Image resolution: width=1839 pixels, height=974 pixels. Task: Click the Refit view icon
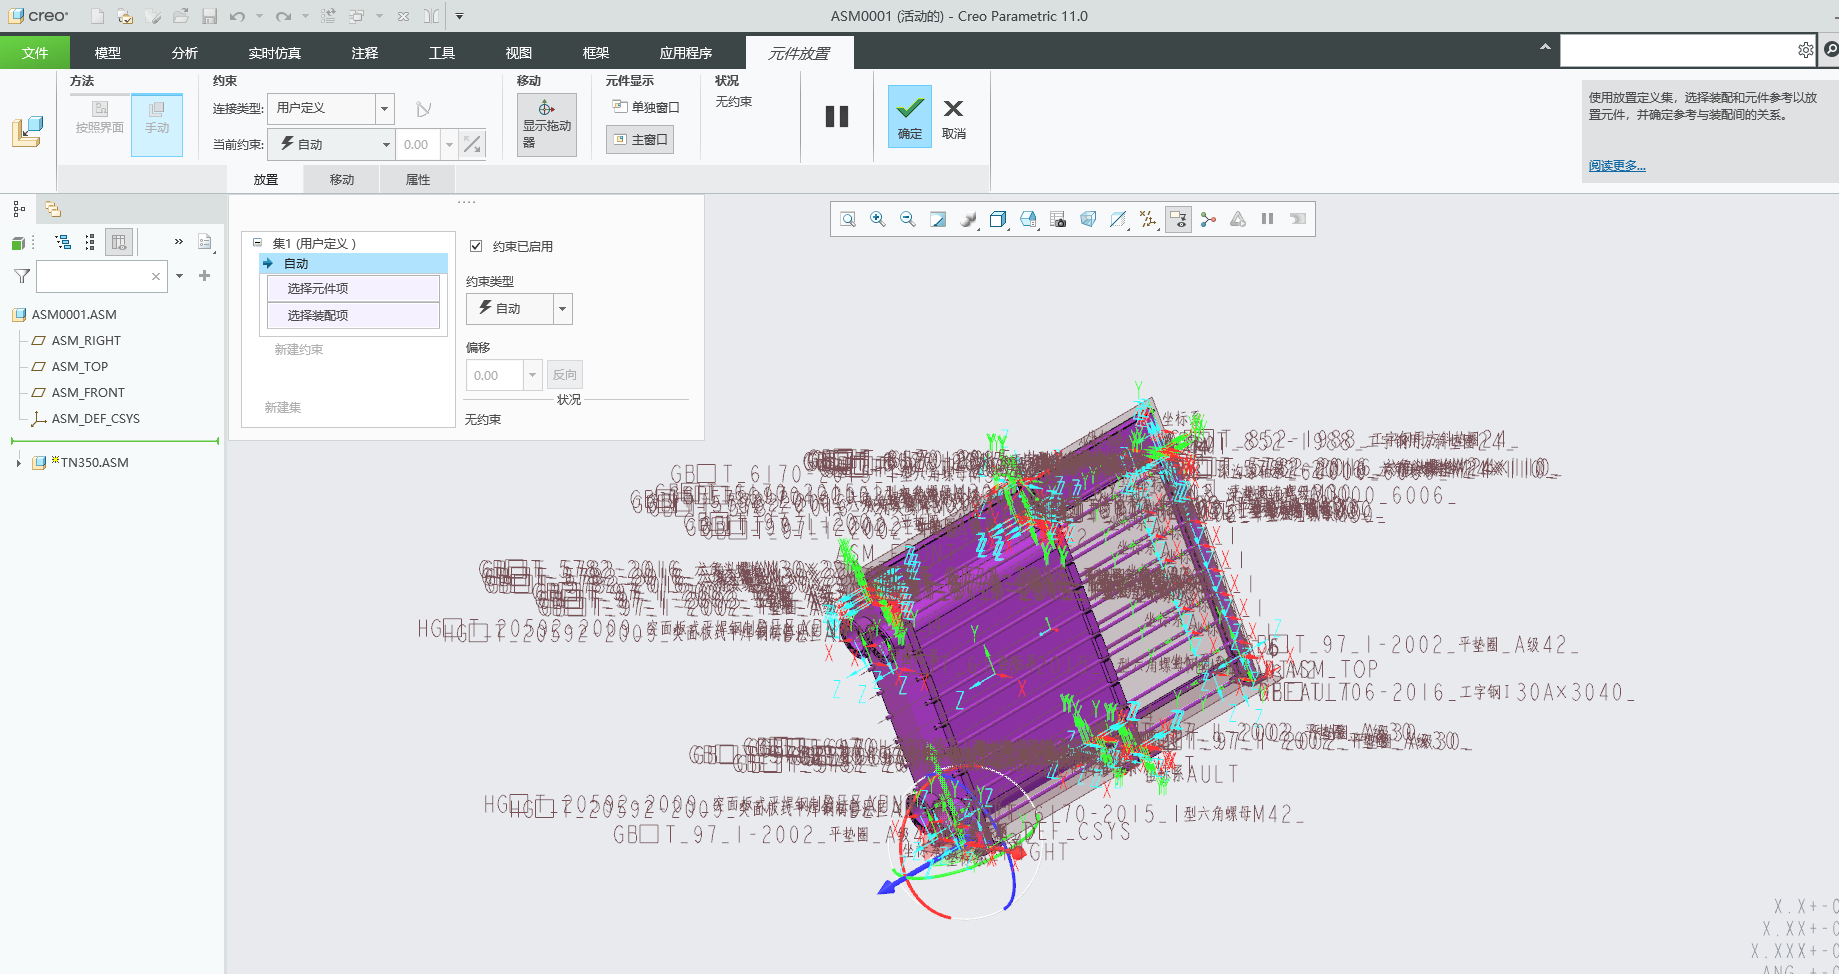pos(848,219)
